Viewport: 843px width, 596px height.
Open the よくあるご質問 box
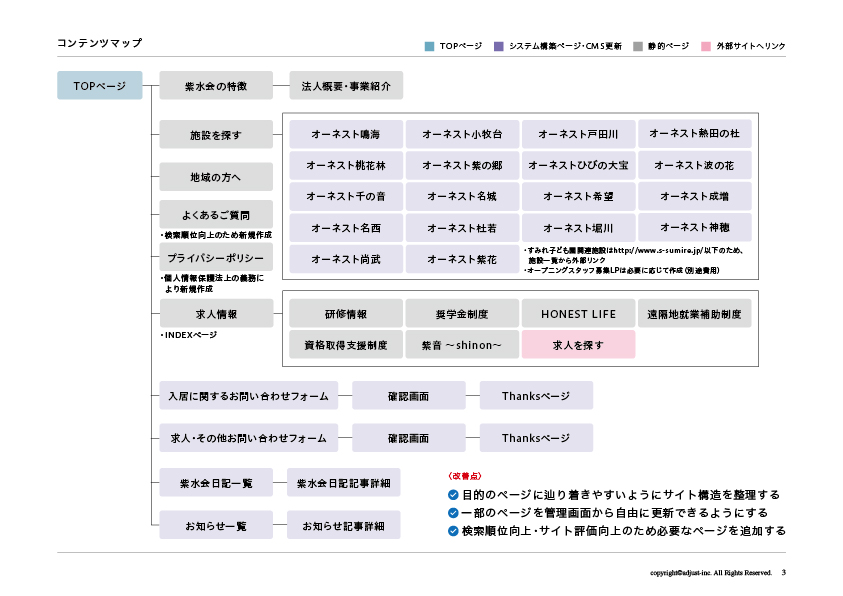[x=216, y=214]
